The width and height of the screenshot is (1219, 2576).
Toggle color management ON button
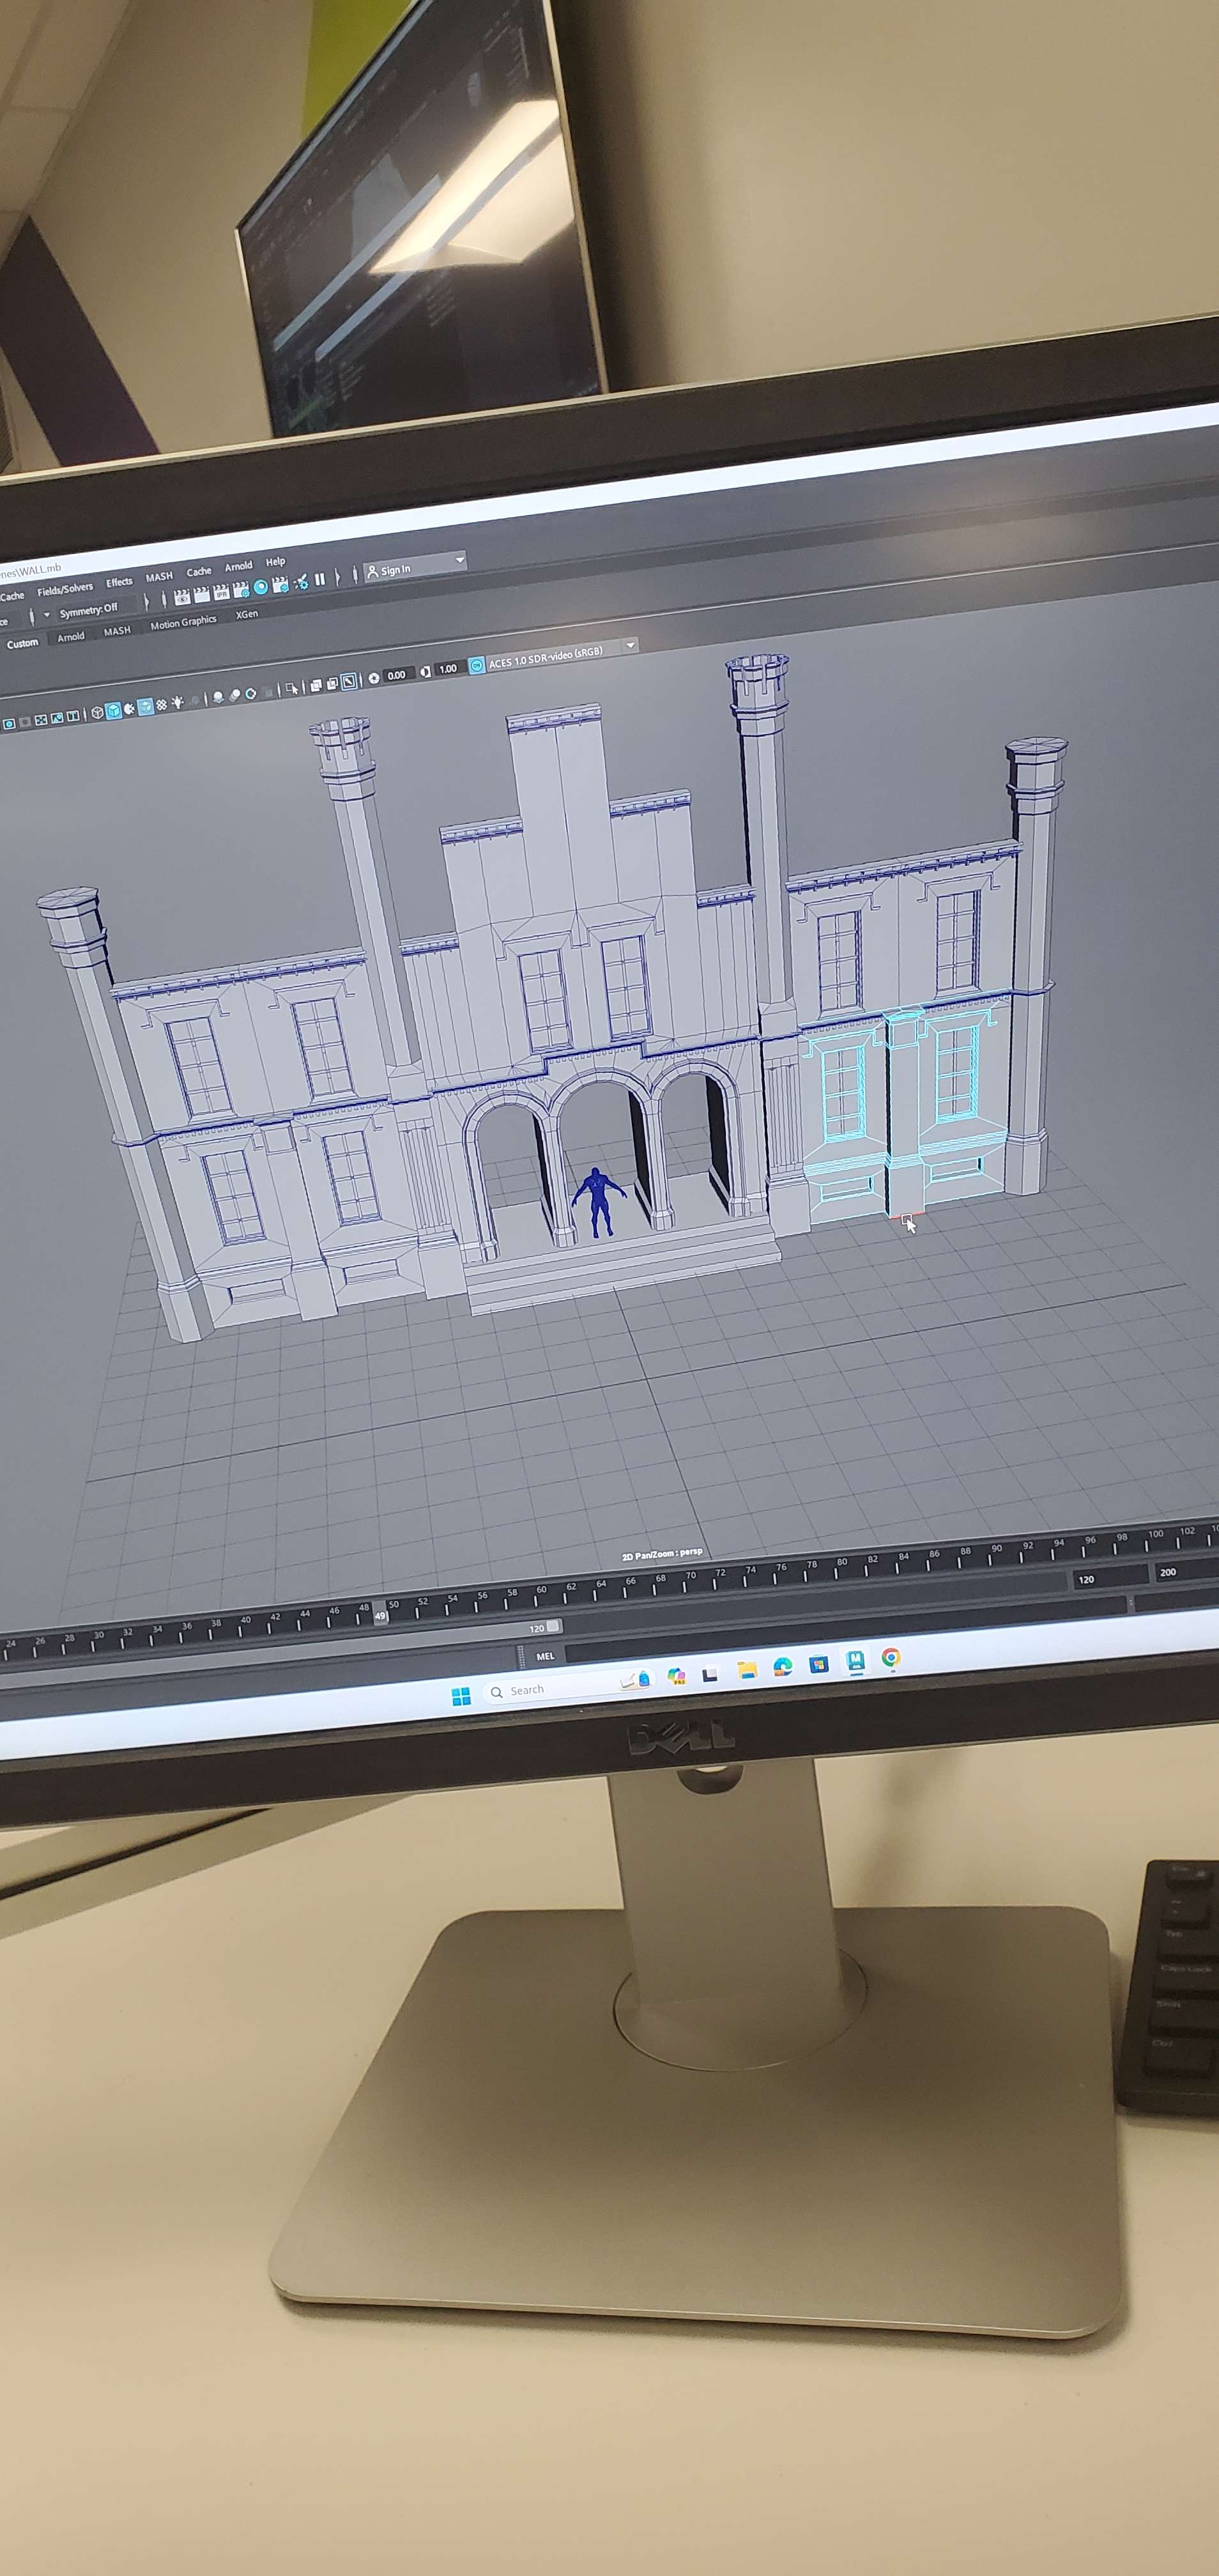tap(477, 665)
